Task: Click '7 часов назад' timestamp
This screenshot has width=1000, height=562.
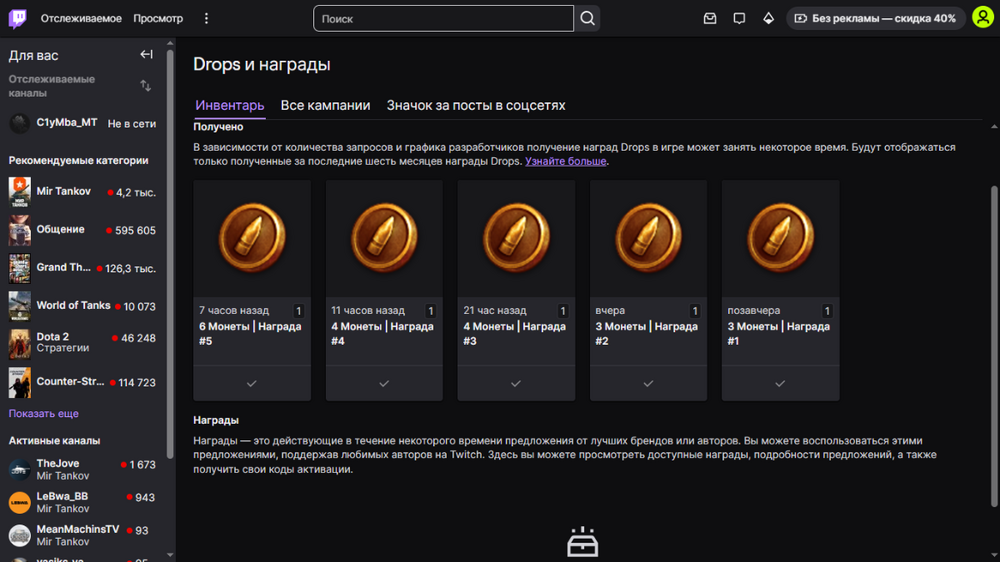Action: point(234,311)
